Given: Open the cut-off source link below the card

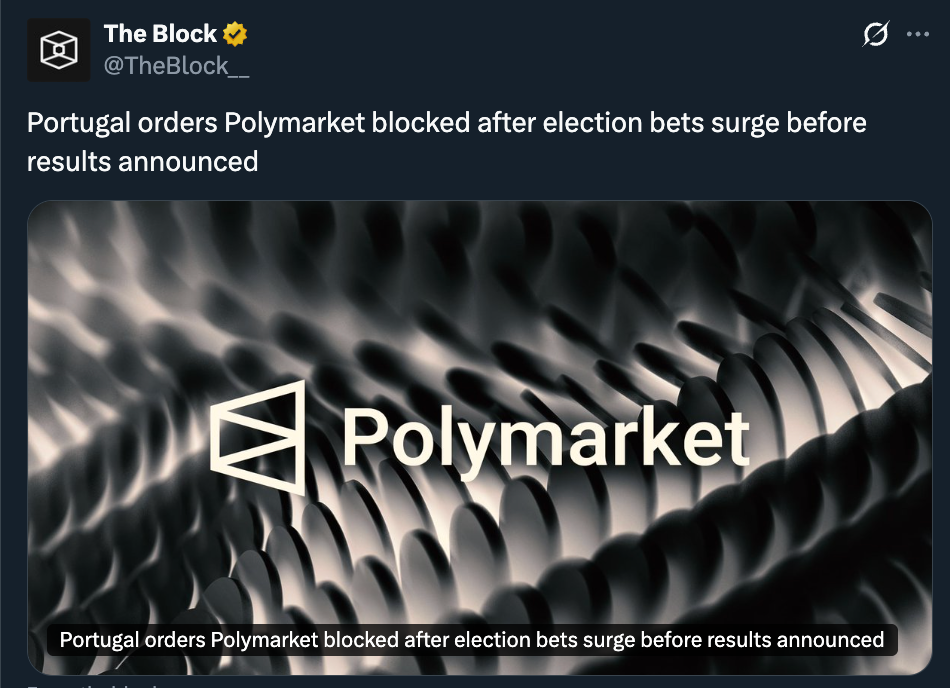Looking at the screenshot, I should [x=90, y=685].
